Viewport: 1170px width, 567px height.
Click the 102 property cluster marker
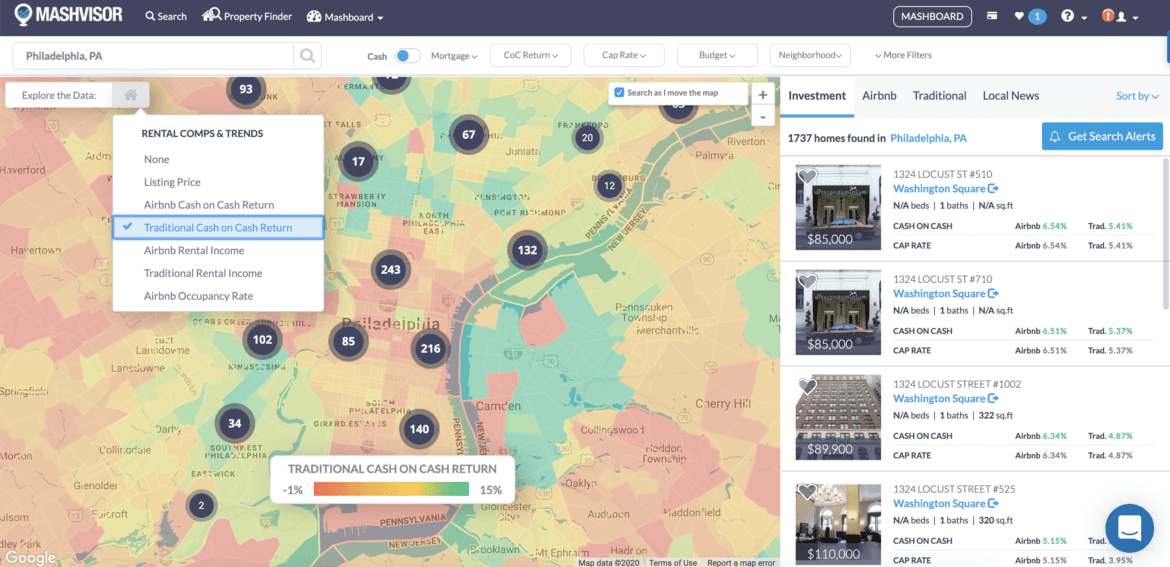(263, 340)
